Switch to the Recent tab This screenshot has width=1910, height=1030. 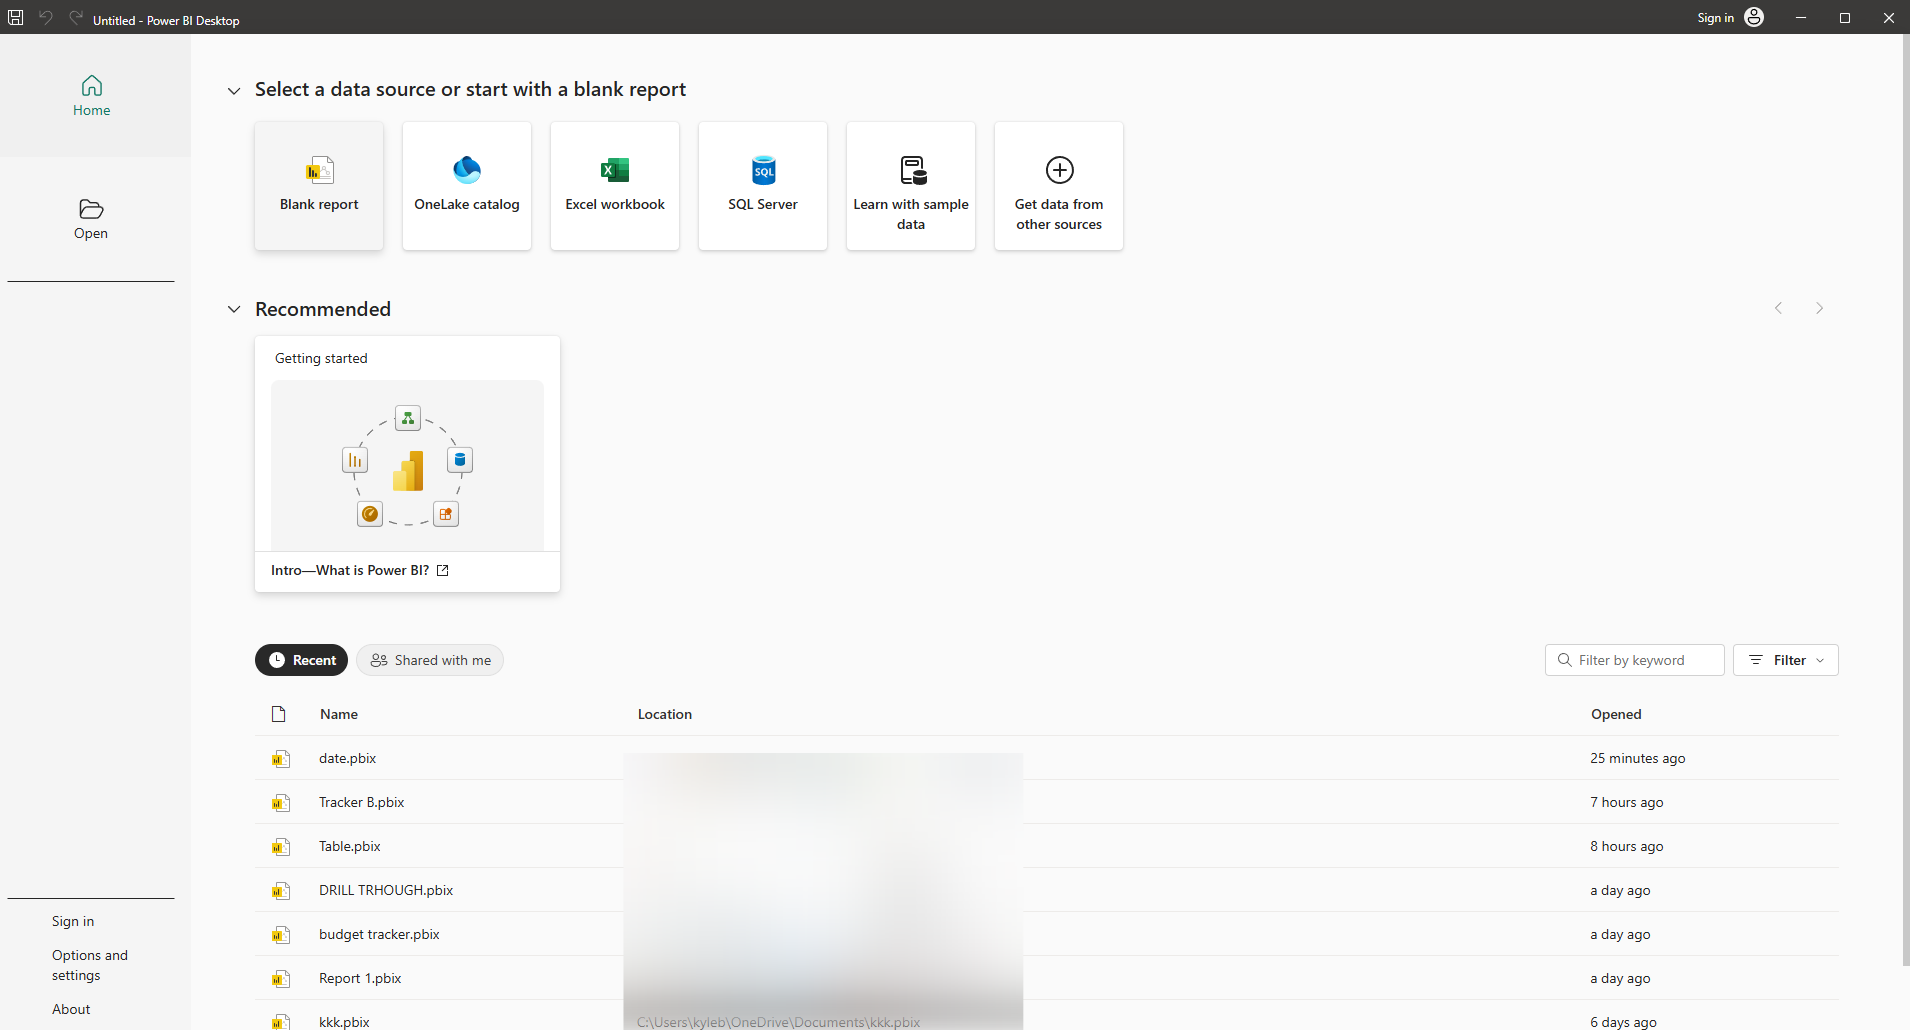coord(301,660)
